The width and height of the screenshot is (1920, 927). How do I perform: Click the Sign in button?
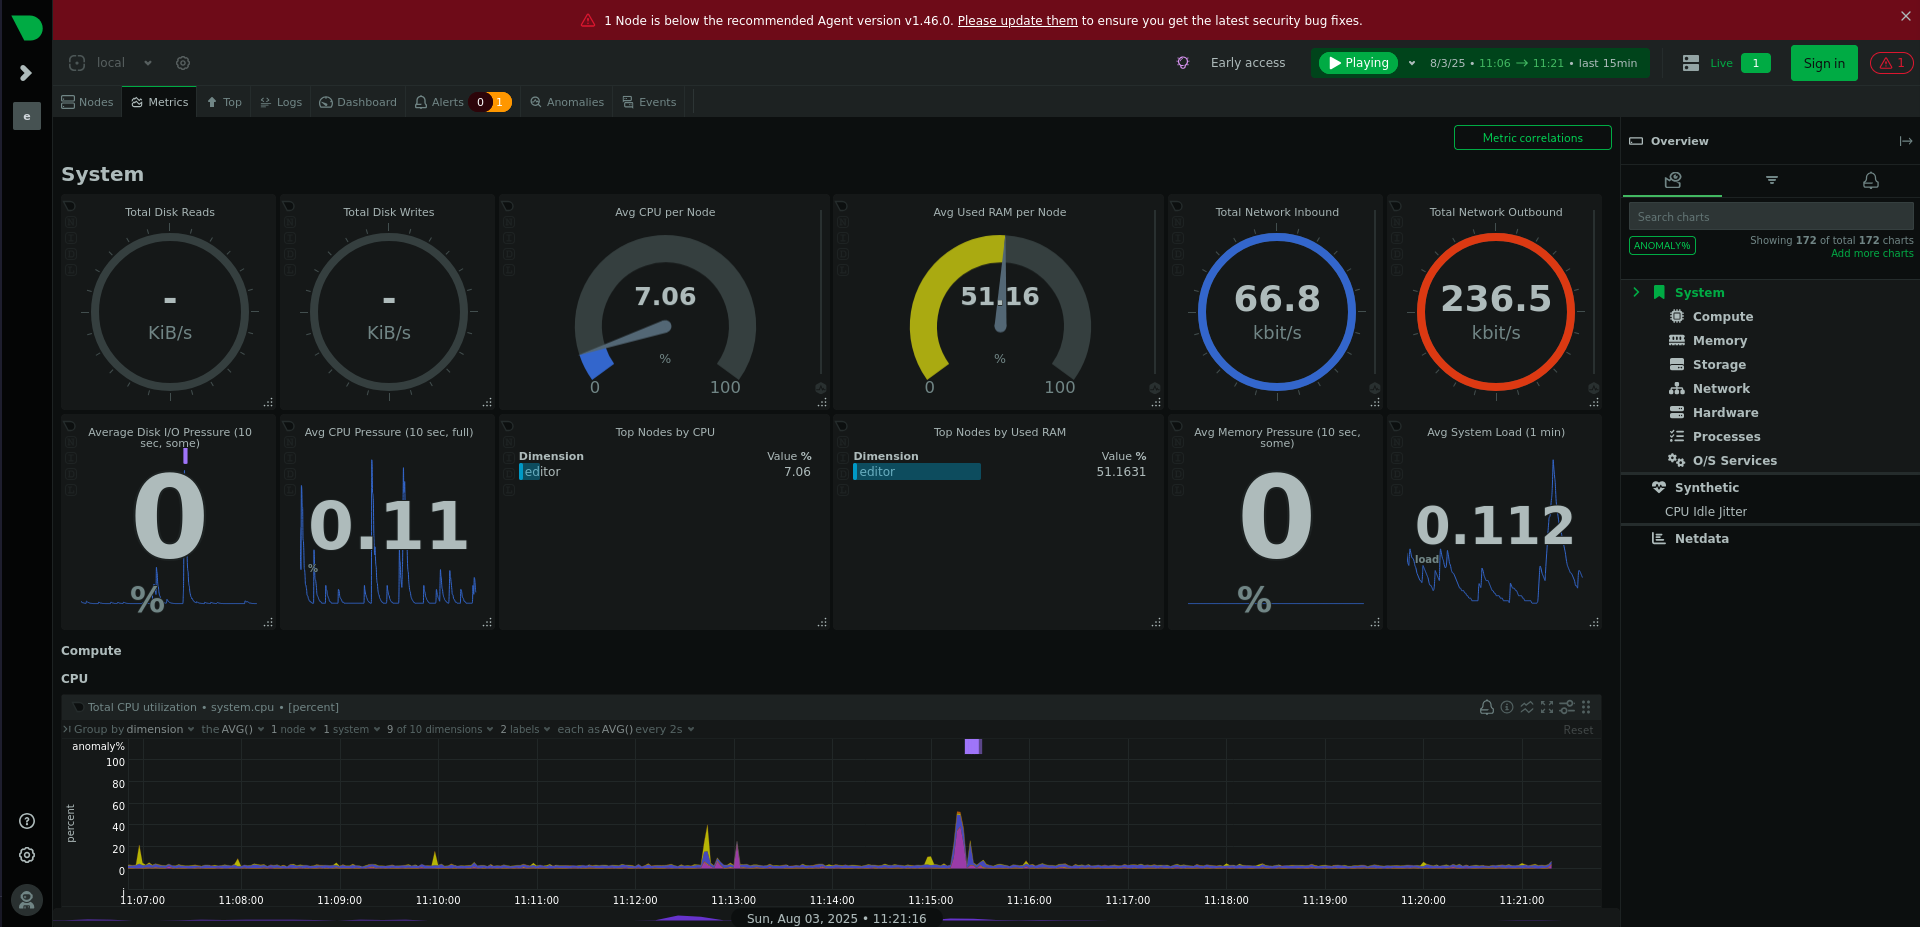(1823, 62)
